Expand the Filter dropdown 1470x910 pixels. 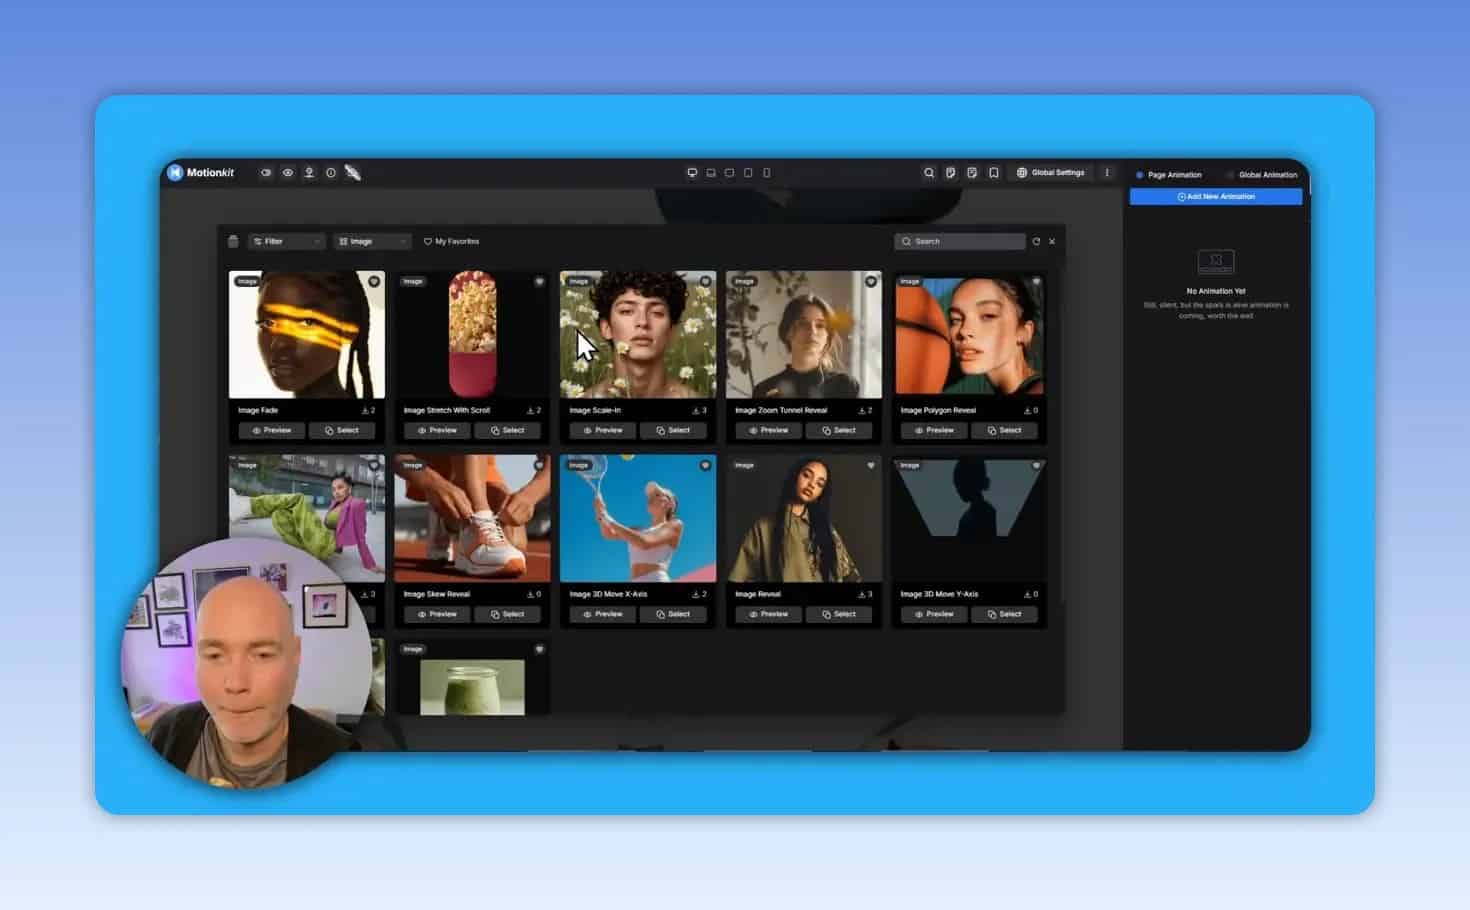[x=287, y=242]
